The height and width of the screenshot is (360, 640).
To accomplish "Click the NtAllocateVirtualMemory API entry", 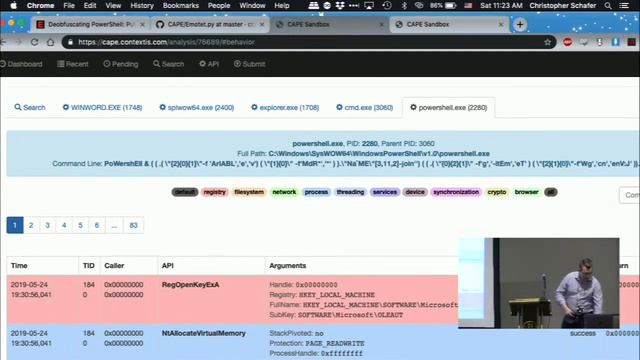I will (x=204, y=333).
